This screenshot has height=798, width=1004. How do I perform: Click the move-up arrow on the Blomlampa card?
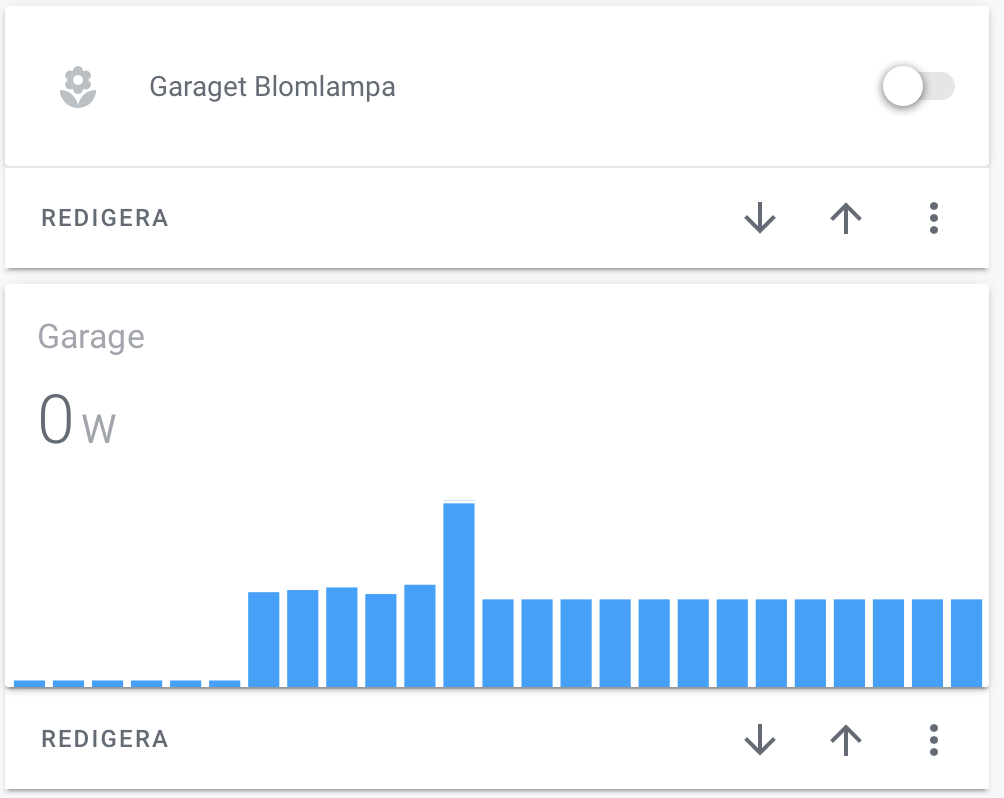click(x=845, y=218)
